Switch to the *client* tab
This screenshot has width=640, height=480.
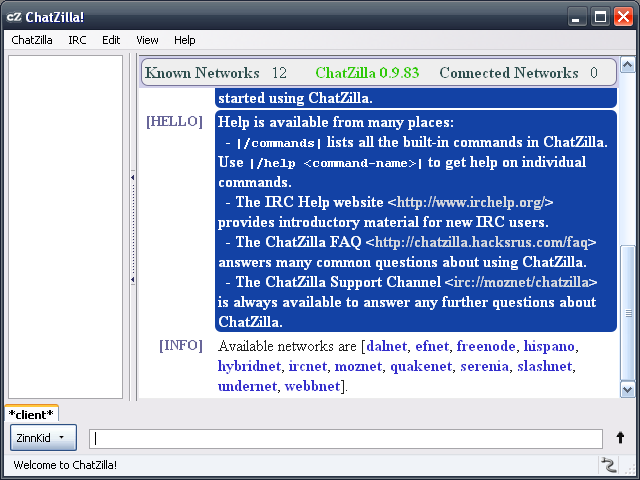click(x=31, y=414)
